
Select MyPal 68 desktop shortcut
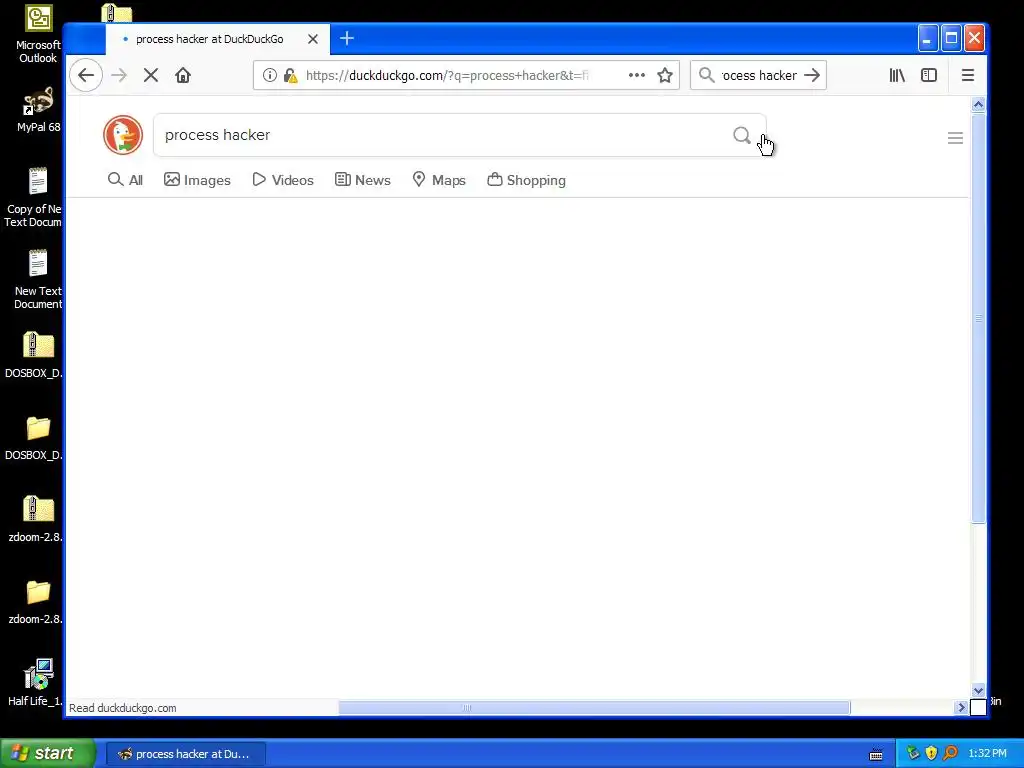point(39,110)
